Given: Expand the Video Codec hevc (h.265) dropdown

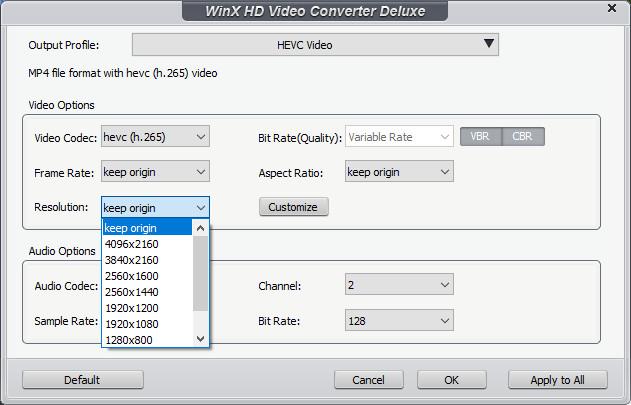Looking at the screenshot, I should (155, 137).
